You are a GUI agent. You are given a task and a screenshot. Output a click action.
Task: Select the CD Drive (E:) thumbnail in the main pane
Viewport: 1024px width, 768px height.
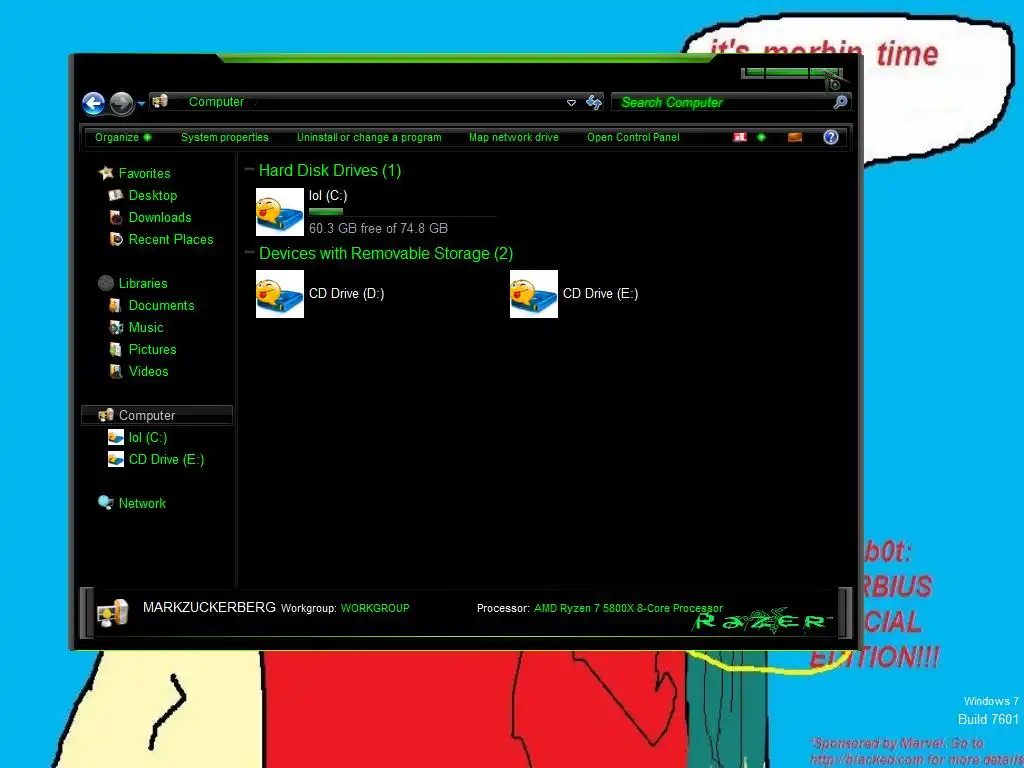pyautogui.click(x=534, y=294)
